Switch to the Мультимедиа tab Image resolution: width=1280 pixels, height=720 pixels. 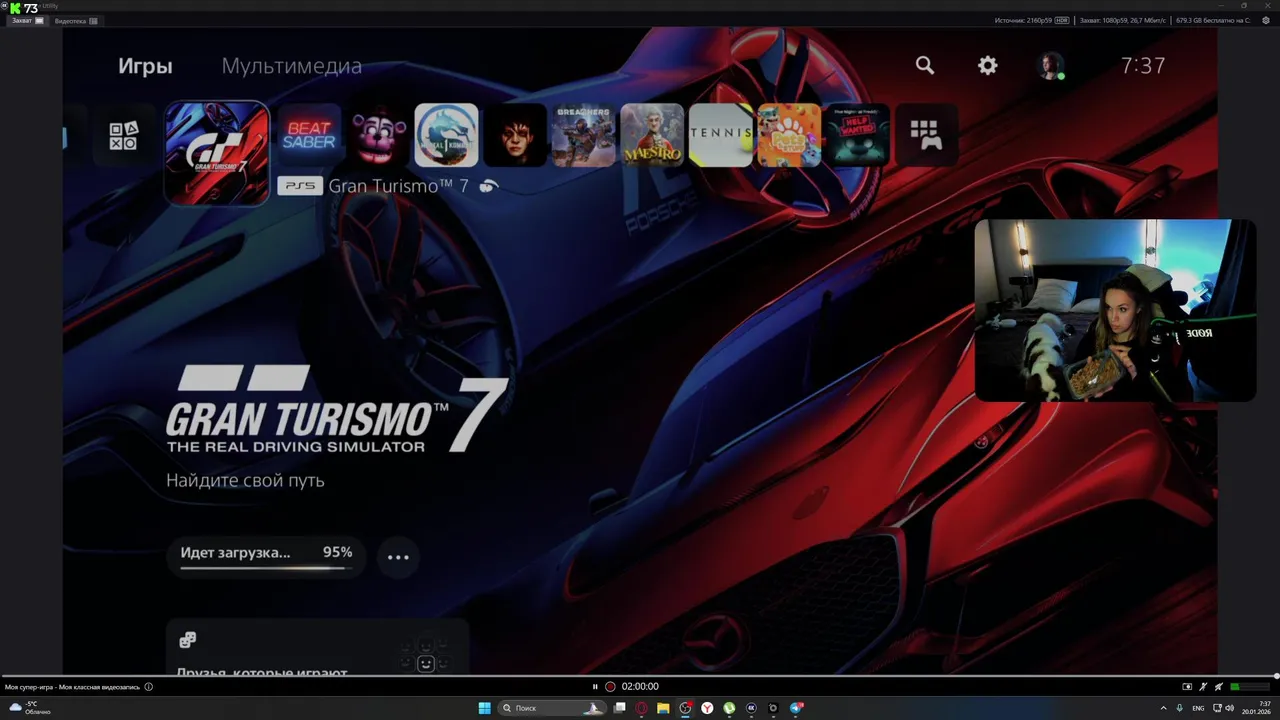click(x=291, y=66)
